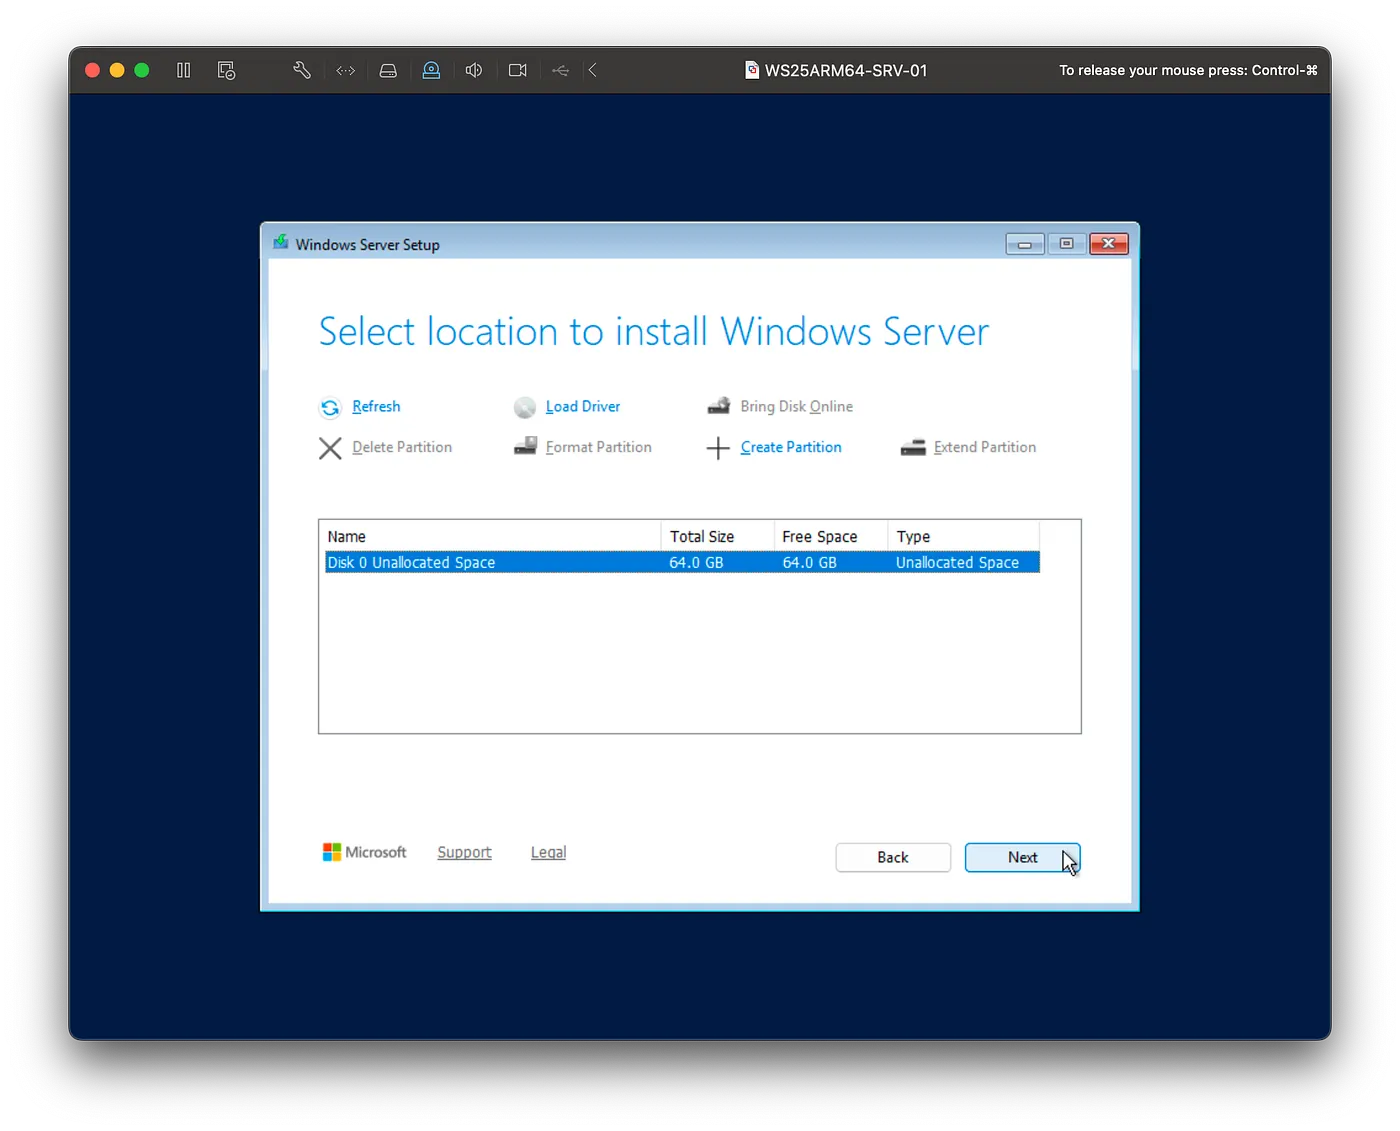Click the sound speaker icon

[x=474, y=70]
